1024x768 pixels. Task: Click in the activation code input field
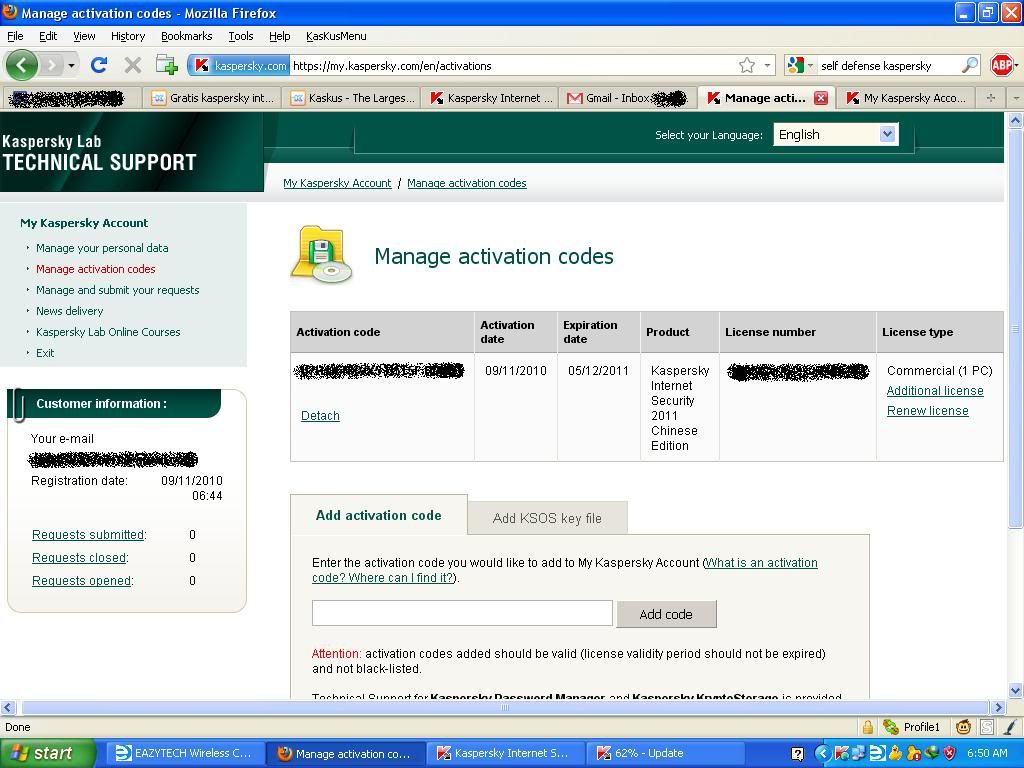coord(462,613)
